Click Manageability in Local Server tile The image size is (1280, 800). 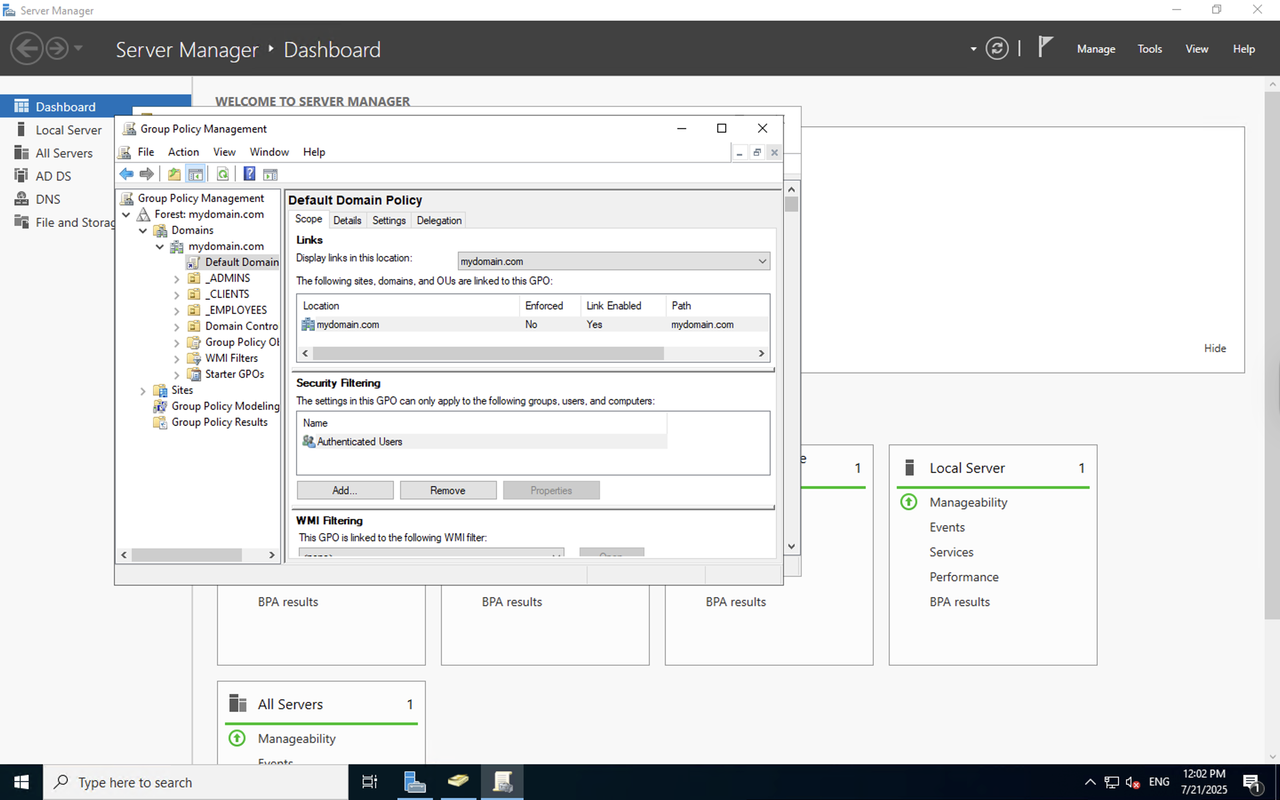tap(968, 502)
